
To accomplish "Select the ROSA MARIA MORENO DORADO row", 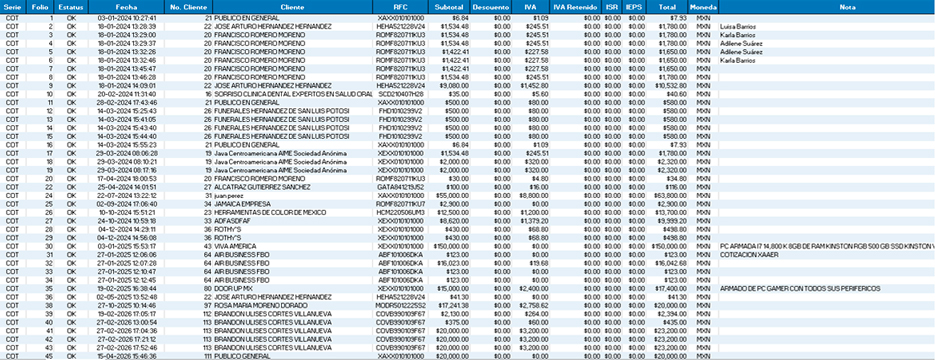I will coord(468,305).
